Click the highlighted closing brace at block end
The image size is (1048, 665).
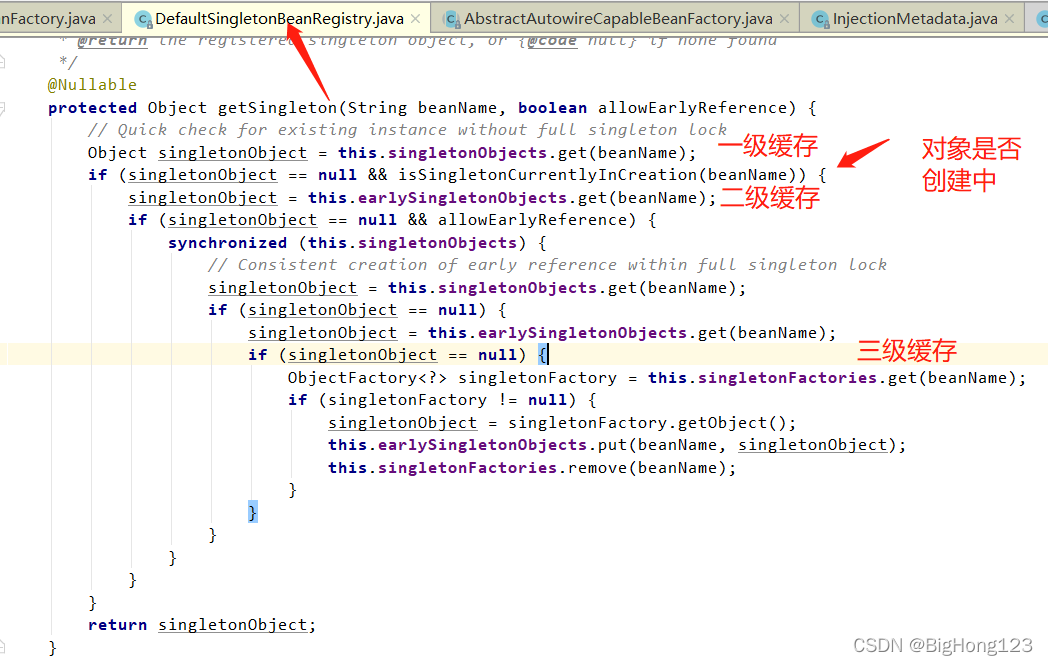[253, 512]
